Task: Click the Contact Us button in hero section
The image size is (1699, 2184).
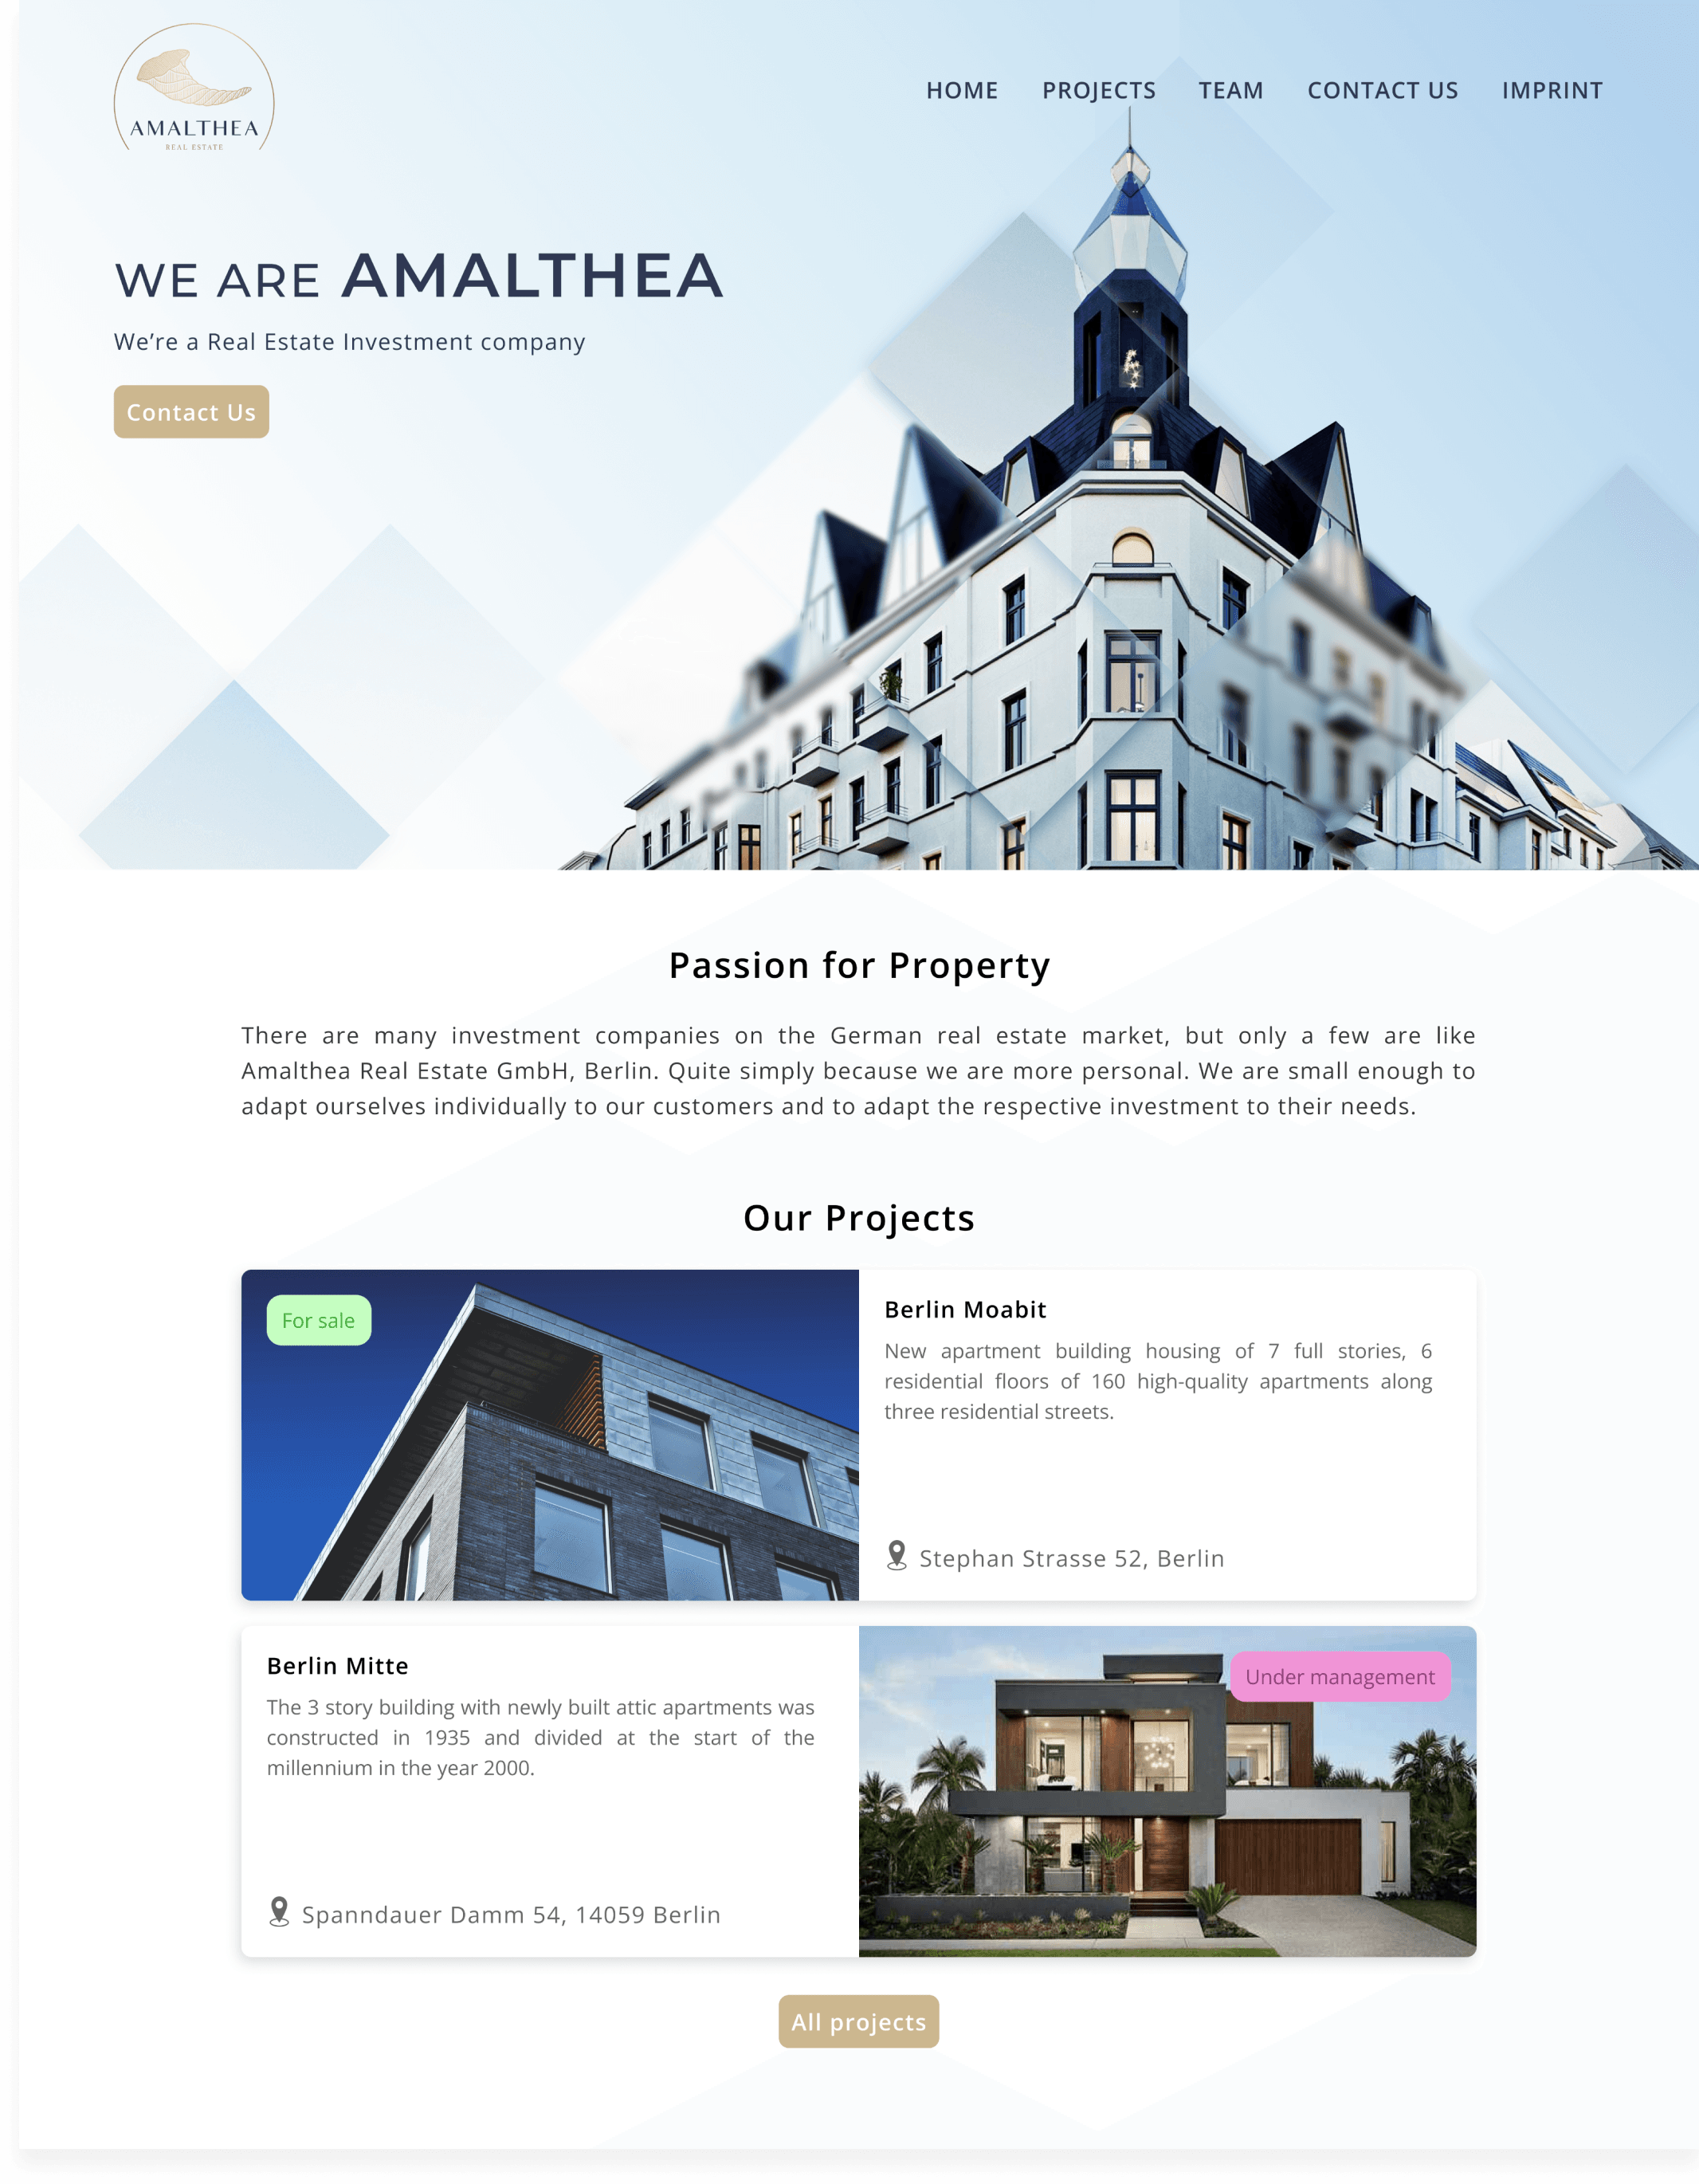Action: [x=190, y=411]
